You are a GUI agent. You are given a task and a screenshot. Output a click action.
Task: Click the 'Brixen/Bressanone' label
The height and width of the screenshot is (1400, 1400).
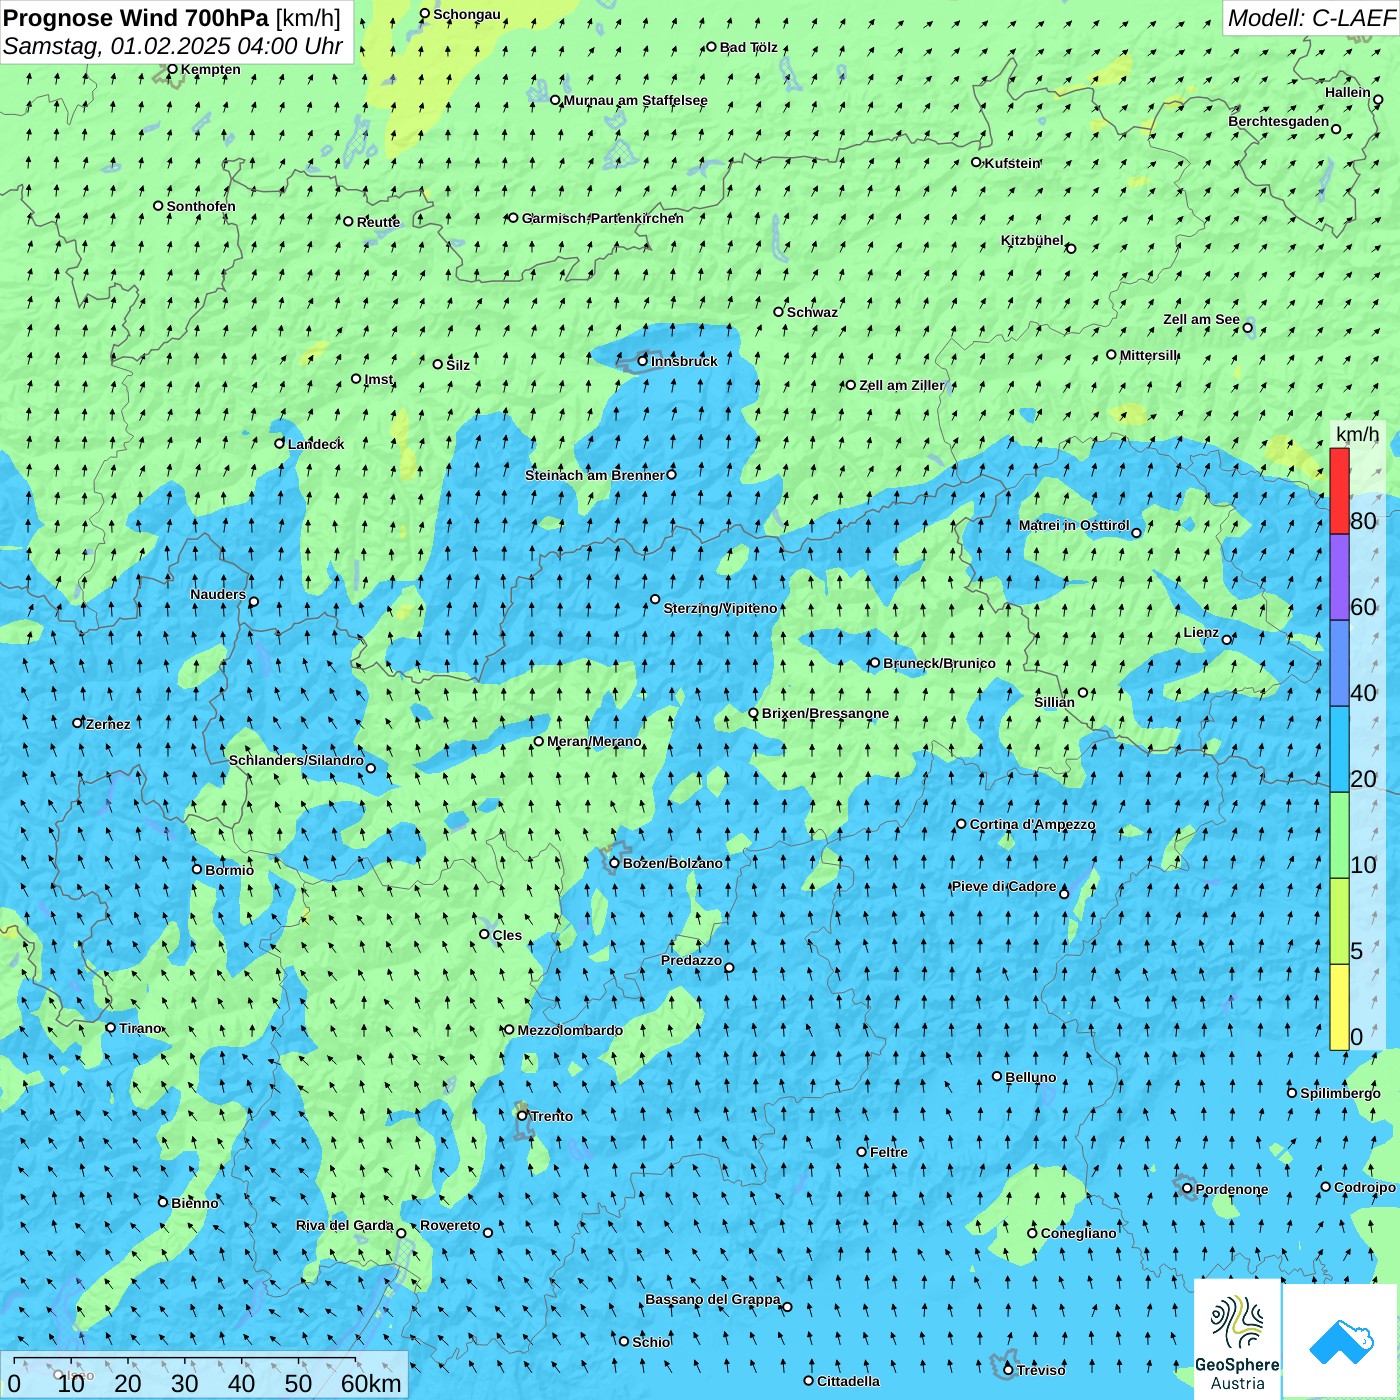point(825,713)
